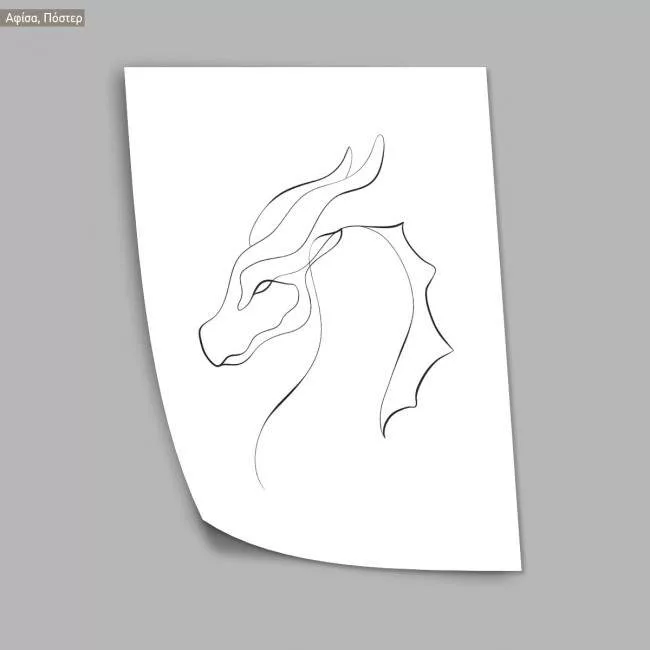The image size is (650, 650).
Task: Select the curled bottom-left corner of the poster
Action: click(205, 527)
